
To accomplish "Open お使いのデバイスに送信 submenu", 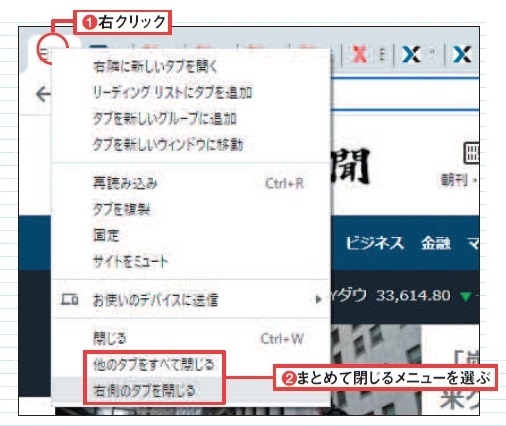I will (x=191, y=300).
